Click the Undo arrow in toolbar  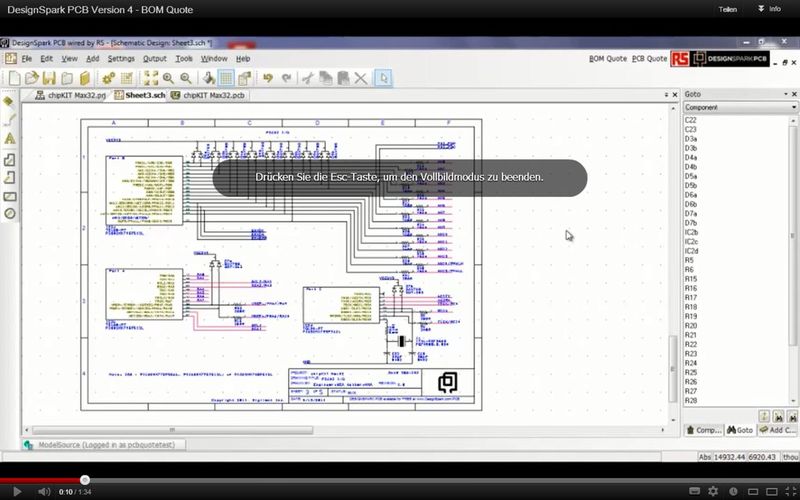268,78
